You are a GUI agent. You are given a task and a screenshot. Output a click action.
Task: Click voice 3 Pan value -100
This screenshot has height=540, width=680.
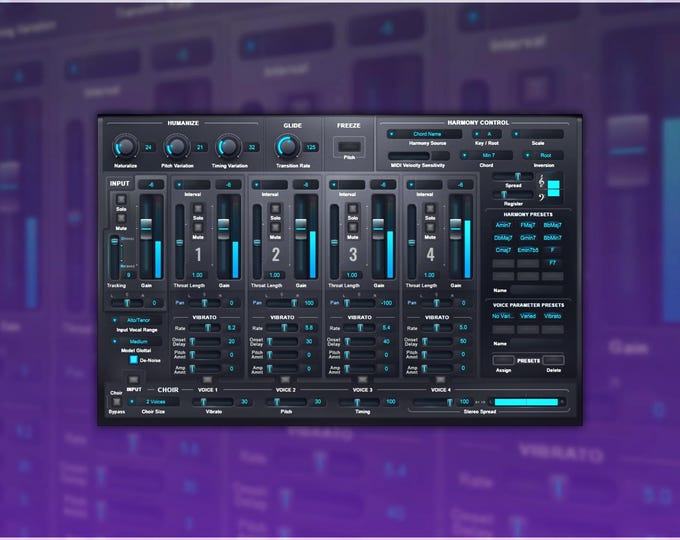coord(386,303)
